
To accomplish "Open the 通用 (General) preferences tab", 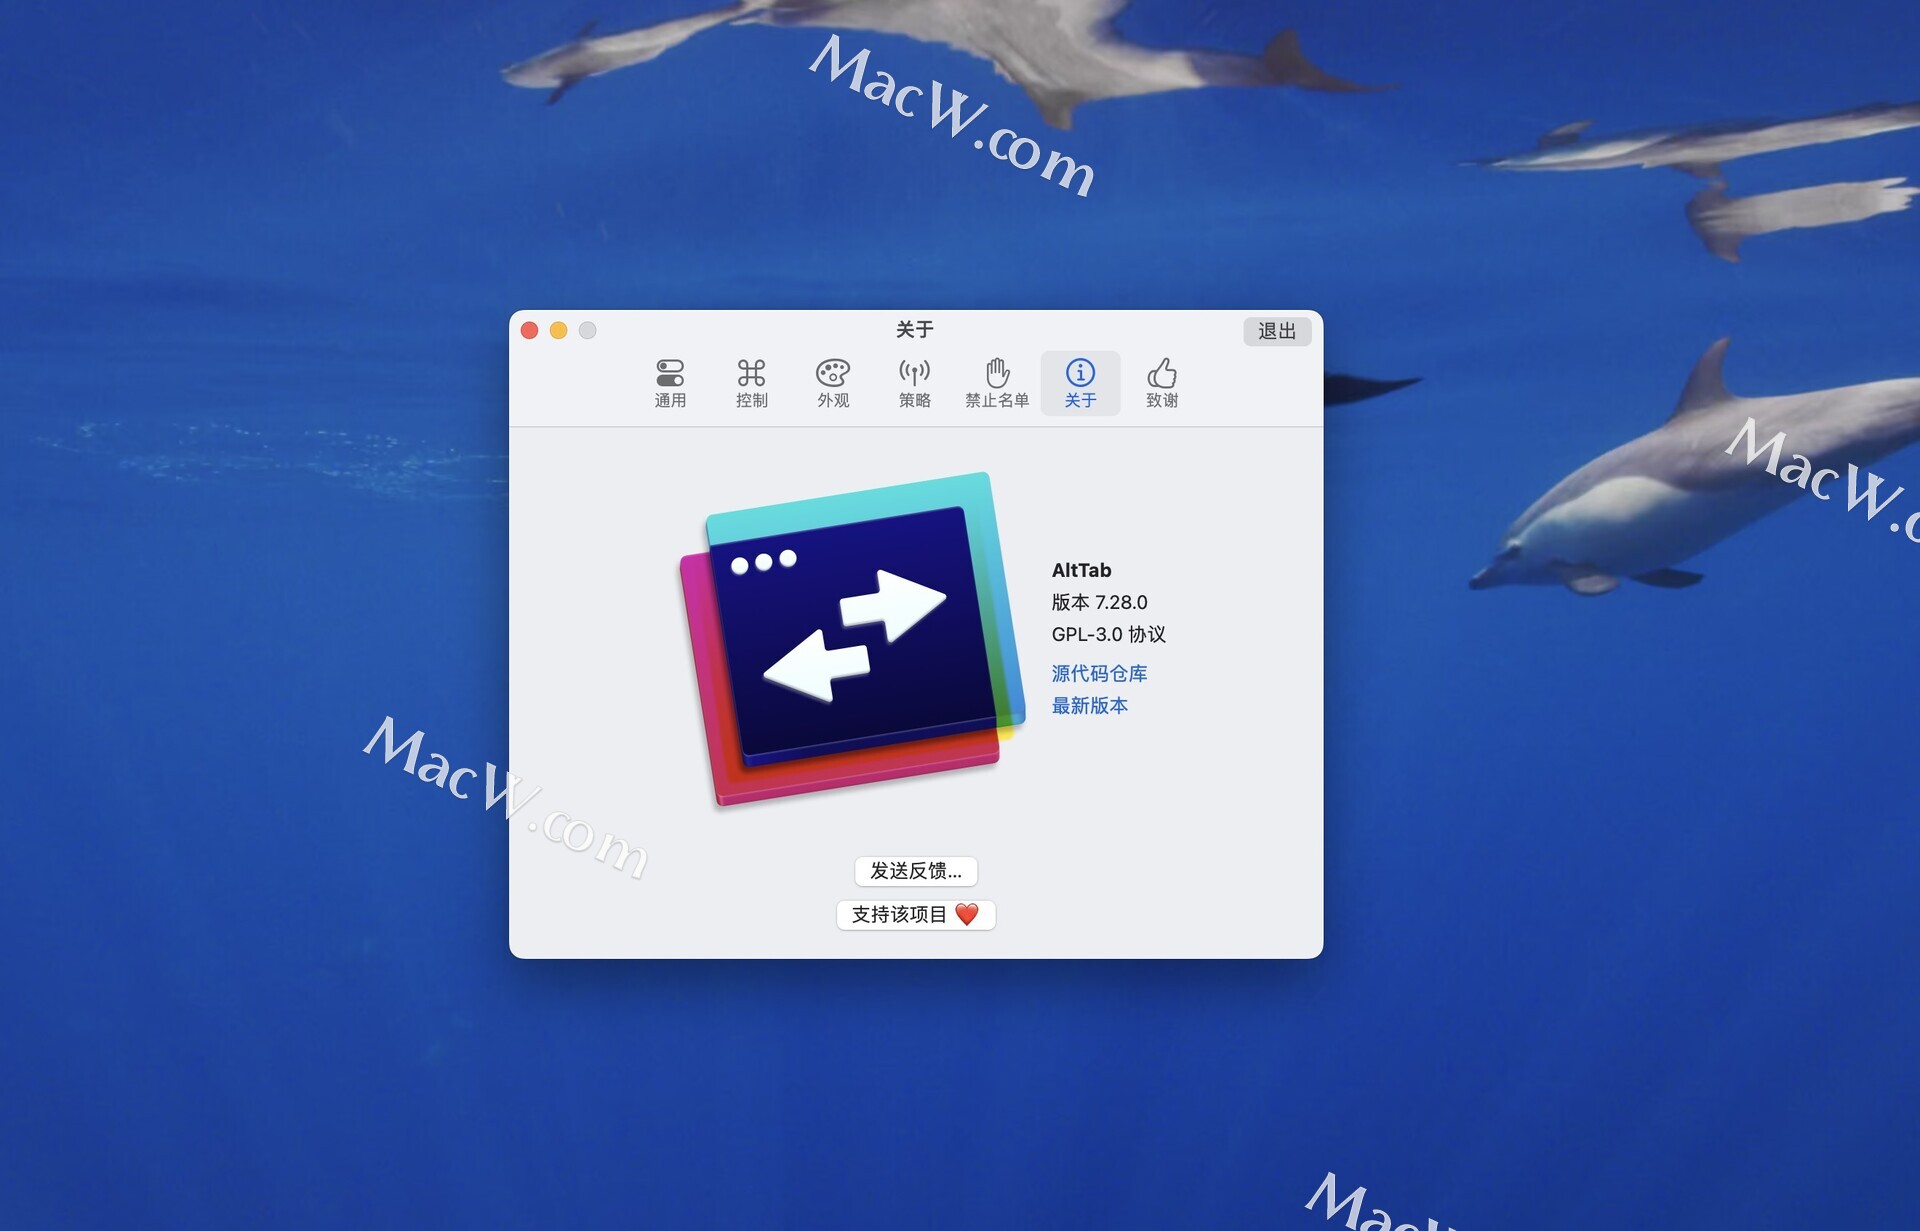I will (670, 383).
